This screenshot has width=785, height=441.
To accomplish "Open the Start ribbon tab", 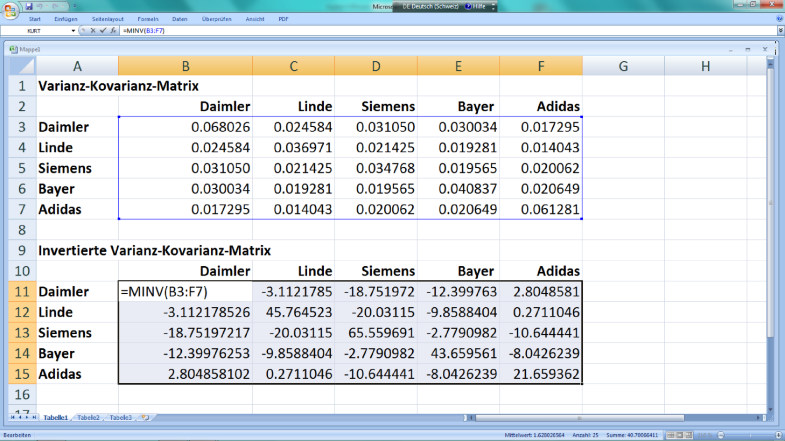I will (35, 19).
